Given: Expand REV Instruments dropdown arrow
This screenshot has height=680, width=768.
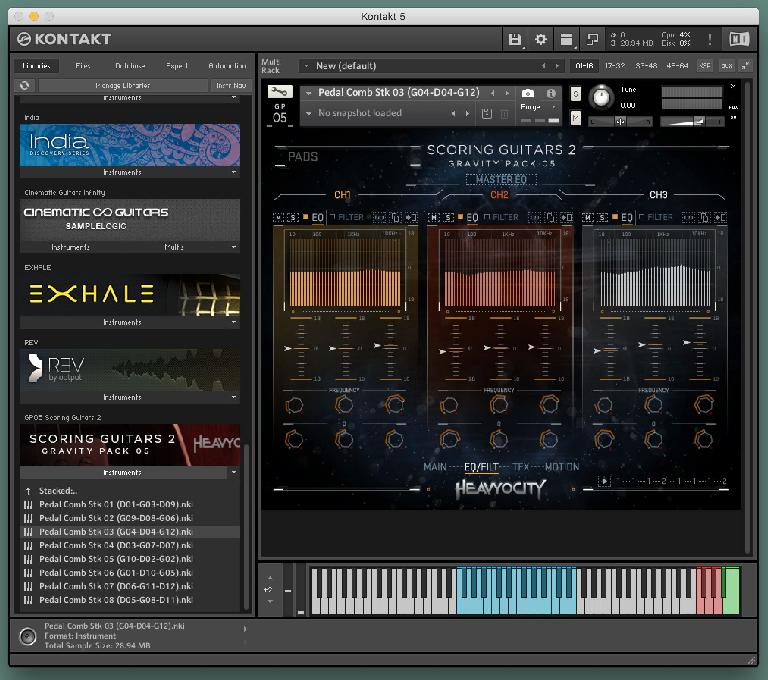Looking at the screenshot, I should pos(234,397).
